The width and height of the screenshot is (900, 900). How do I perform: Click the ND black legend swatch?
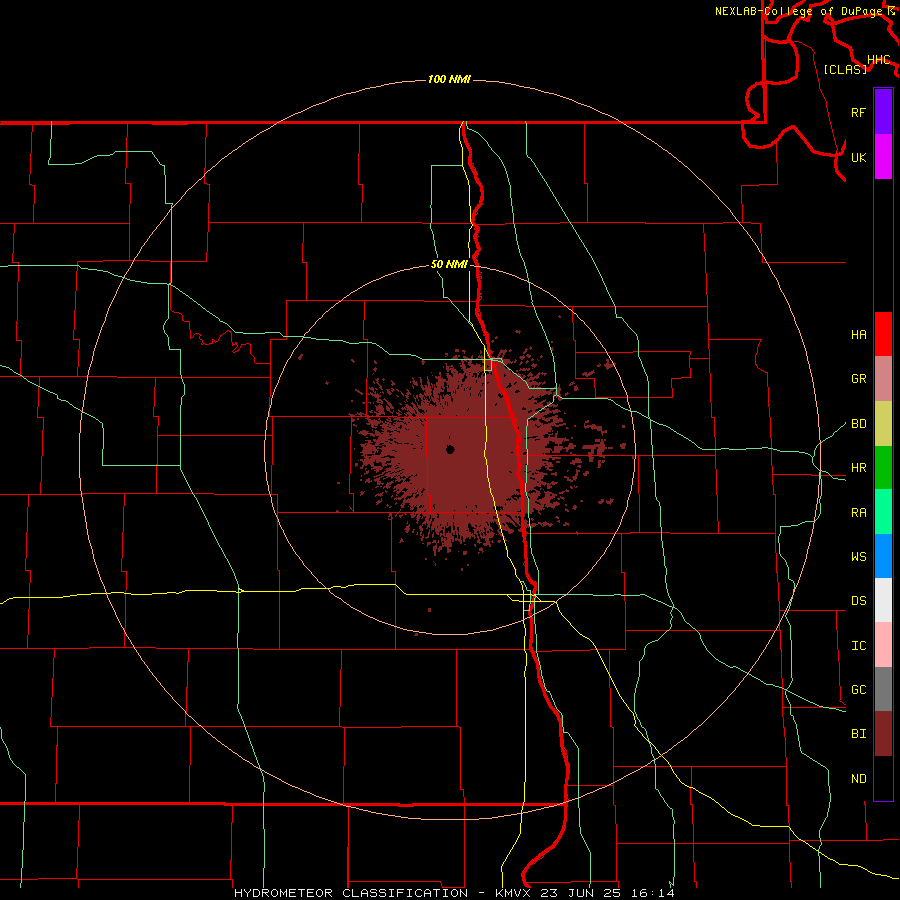tap(883, 778)
